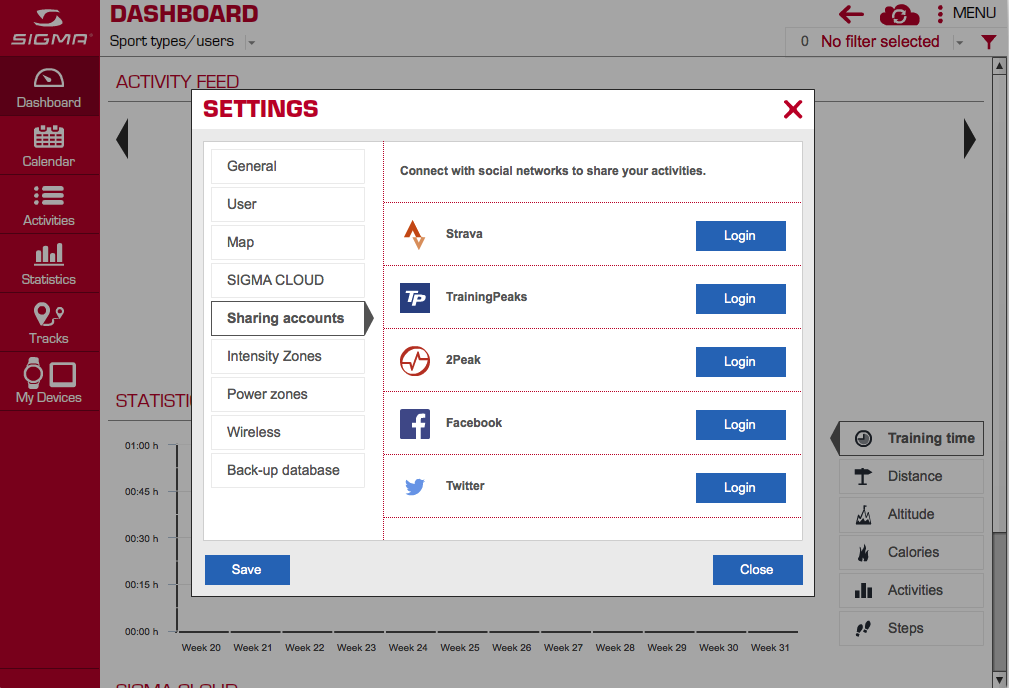Save the settings

(x=247, y=570)
